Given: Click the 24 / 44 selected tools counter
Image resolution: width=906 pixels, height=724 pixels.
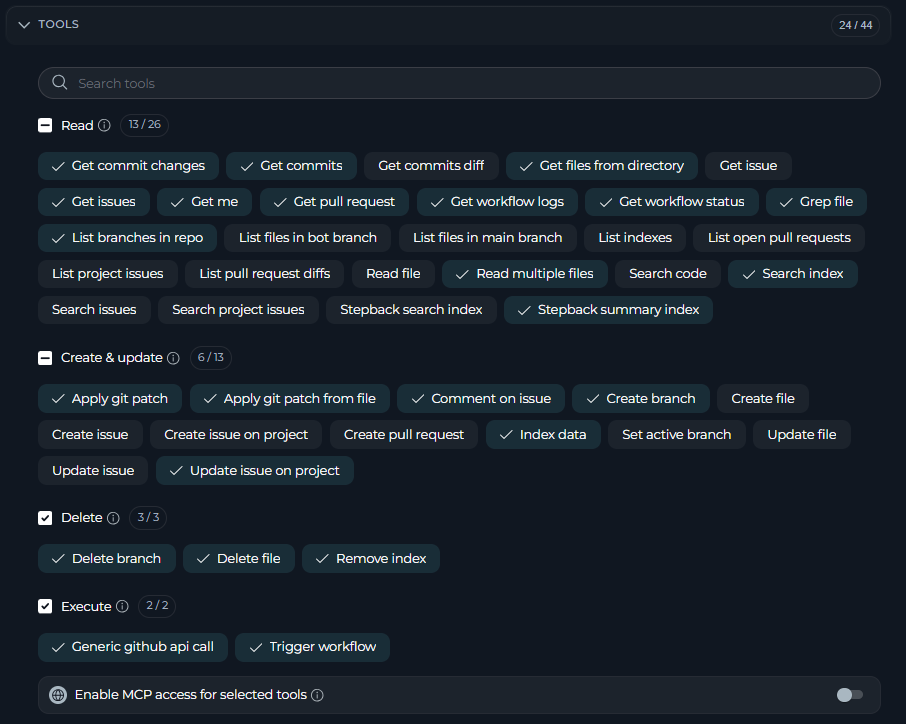Looking at the screenshot, I should coord(855,25).
